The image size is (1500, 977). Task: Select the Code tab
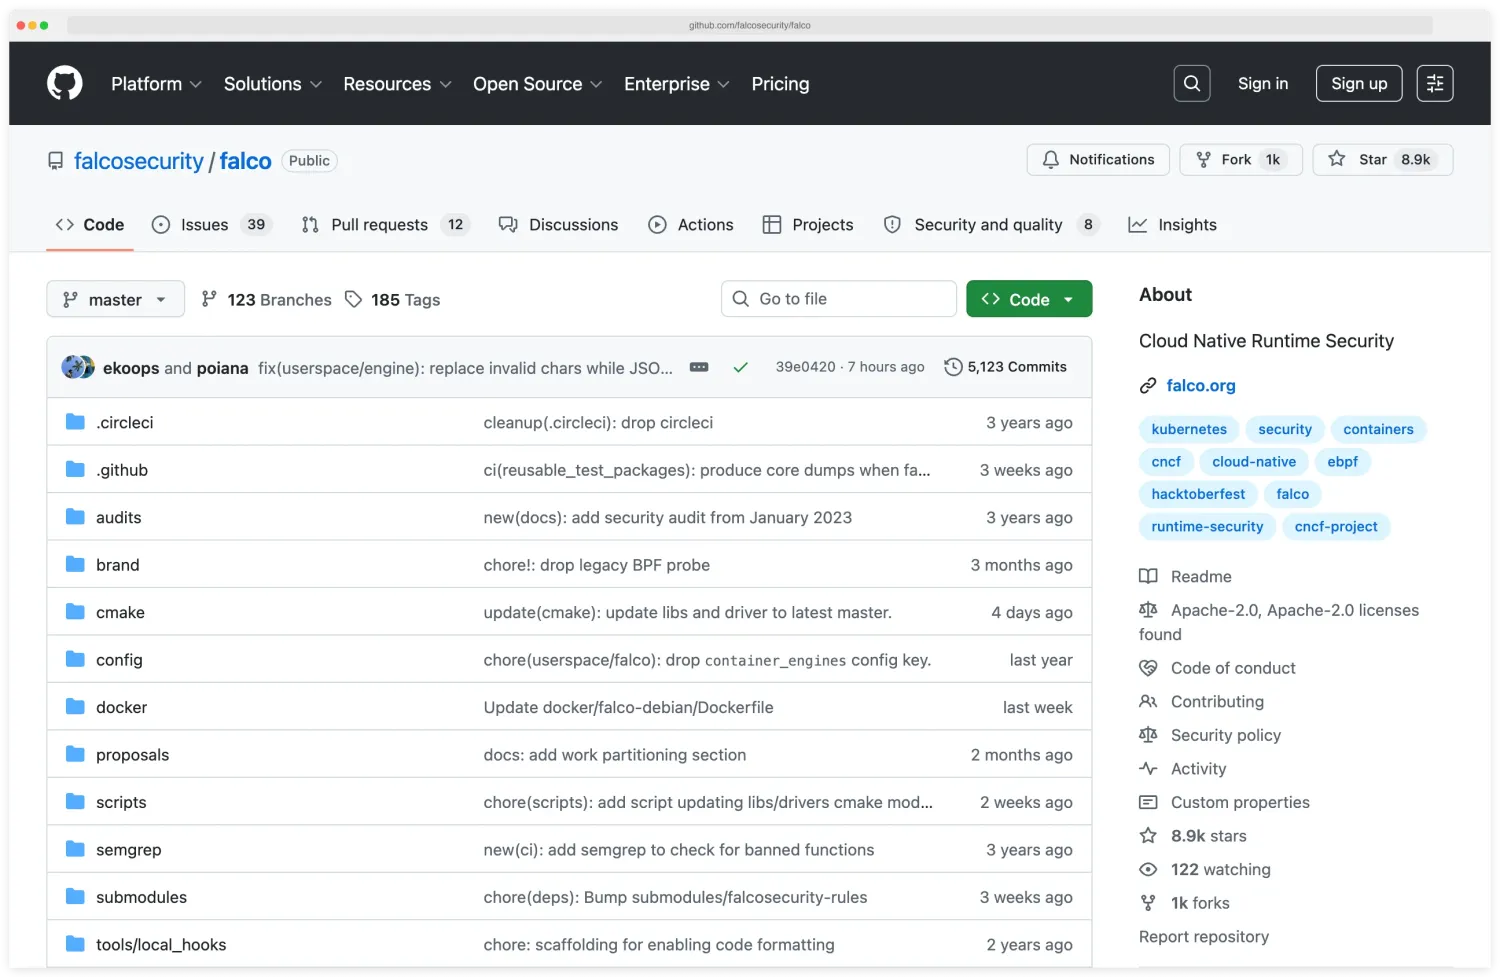[x=90, y=225]
